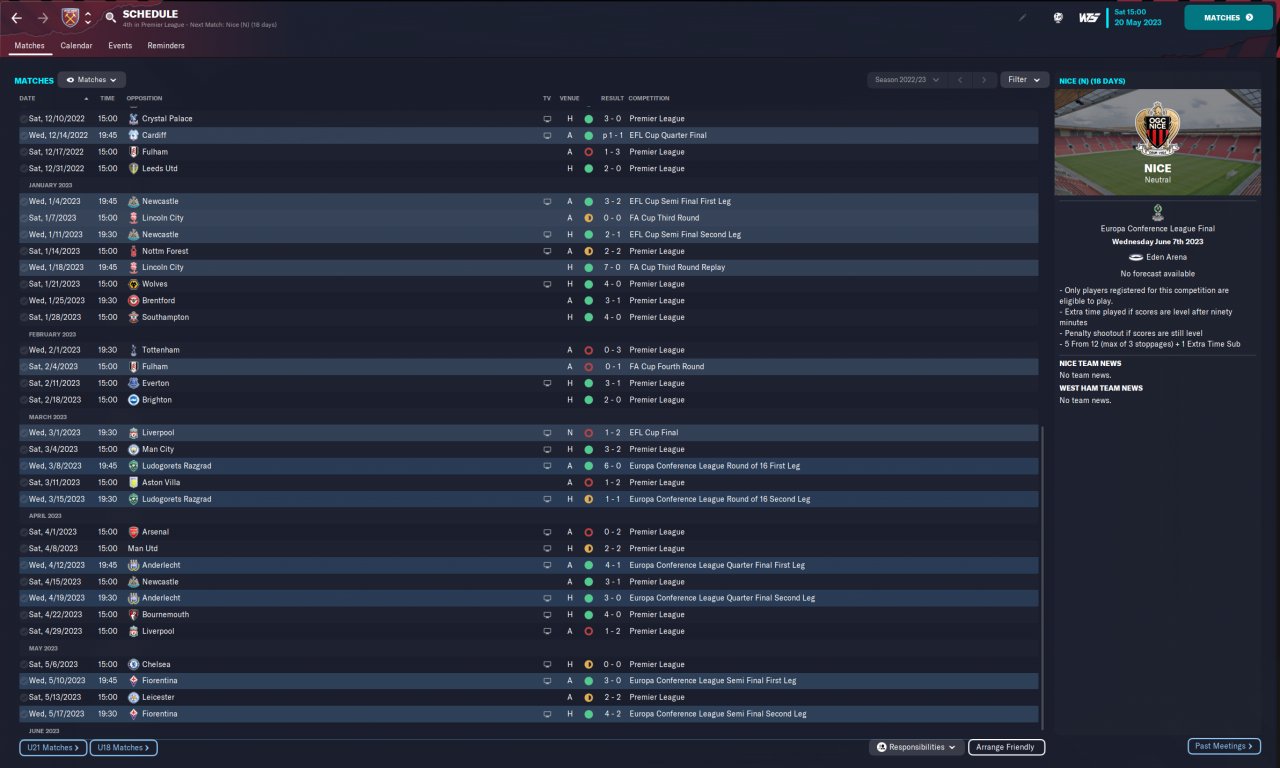Open the search magnifier icon
The image size is (1280, 768).
click(x=110, y=18)
